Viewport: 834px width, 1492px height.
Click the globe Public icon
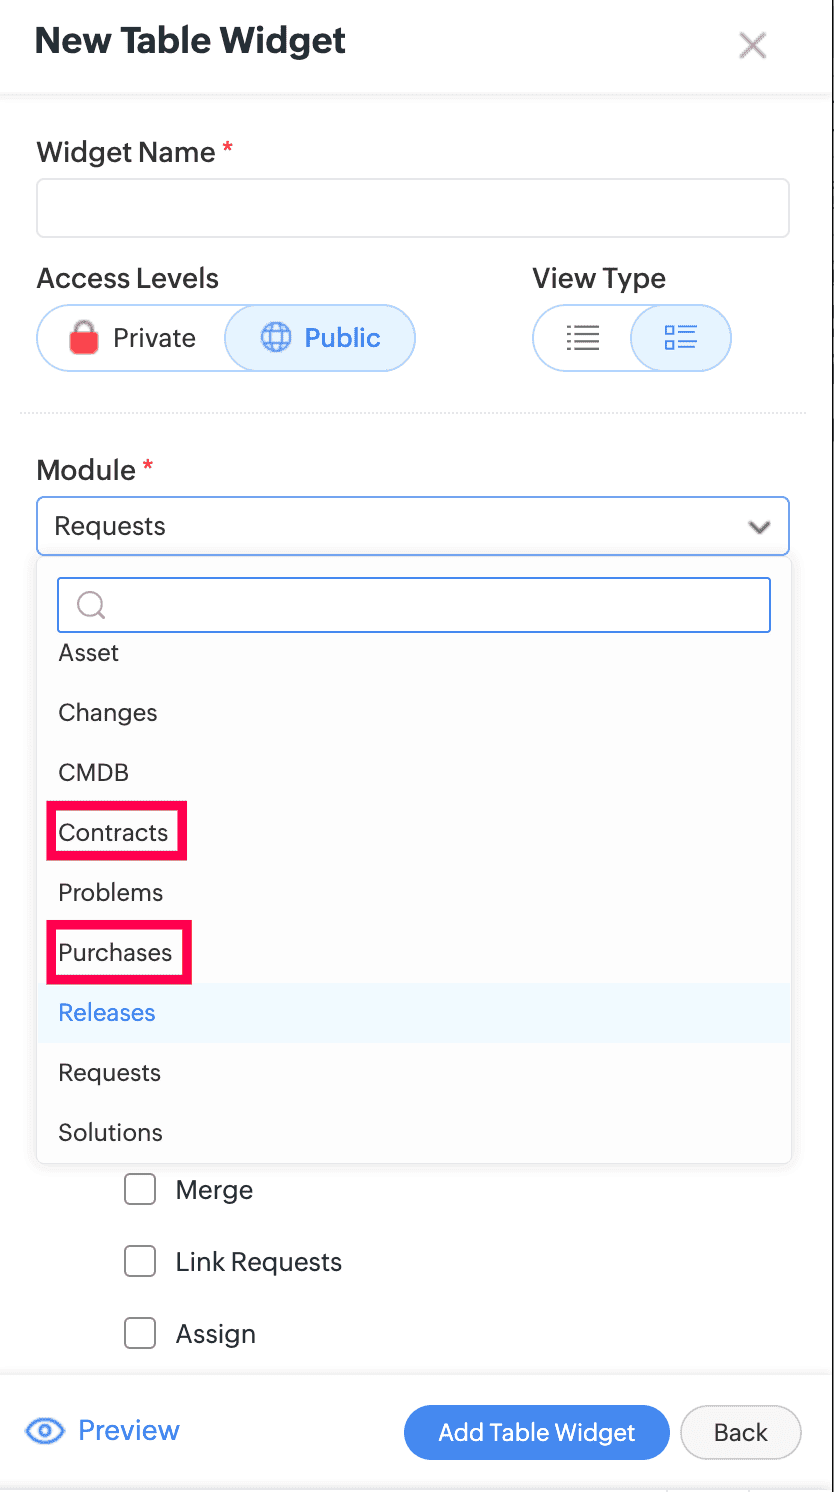(276, 338)
